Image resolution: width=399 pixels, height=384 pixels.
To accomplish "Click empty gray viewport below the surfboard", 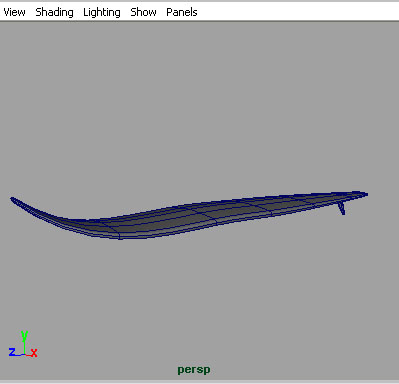I will click(x=200, y=287).
